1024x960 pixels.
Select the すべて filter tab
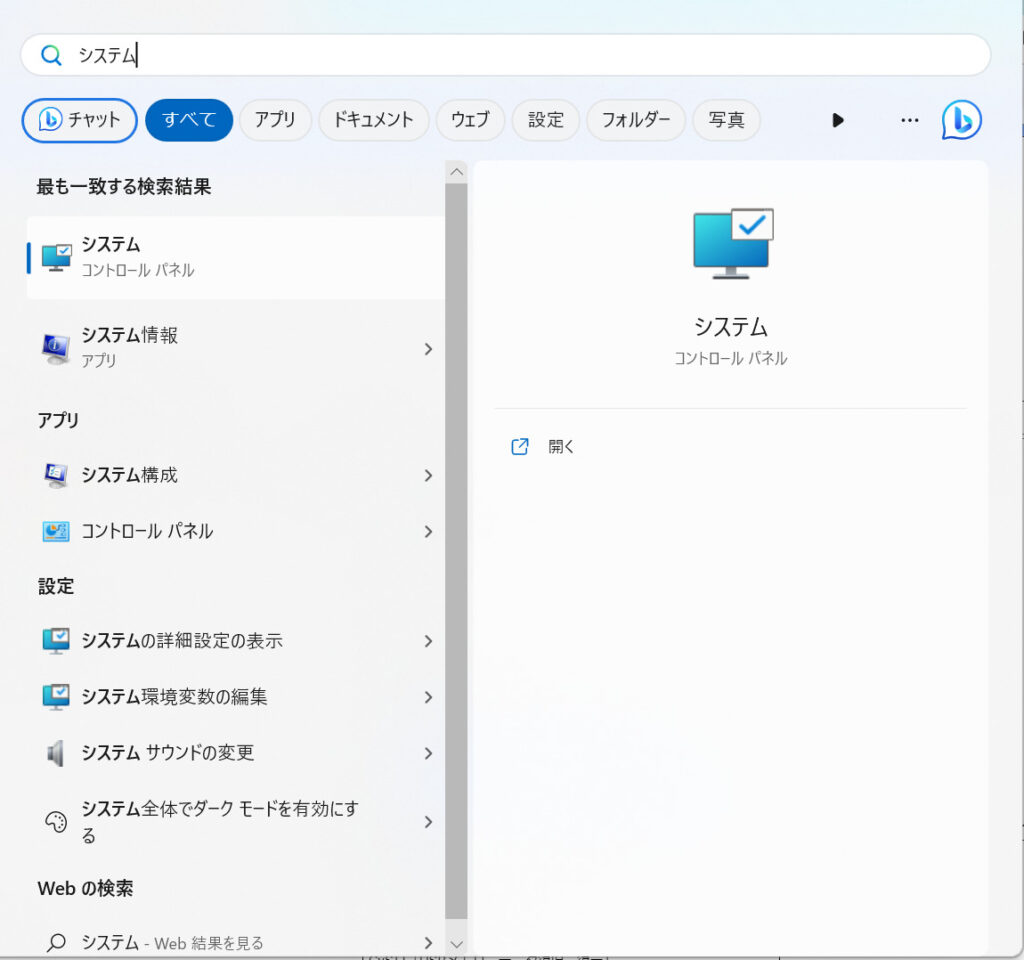pos(189,120)
